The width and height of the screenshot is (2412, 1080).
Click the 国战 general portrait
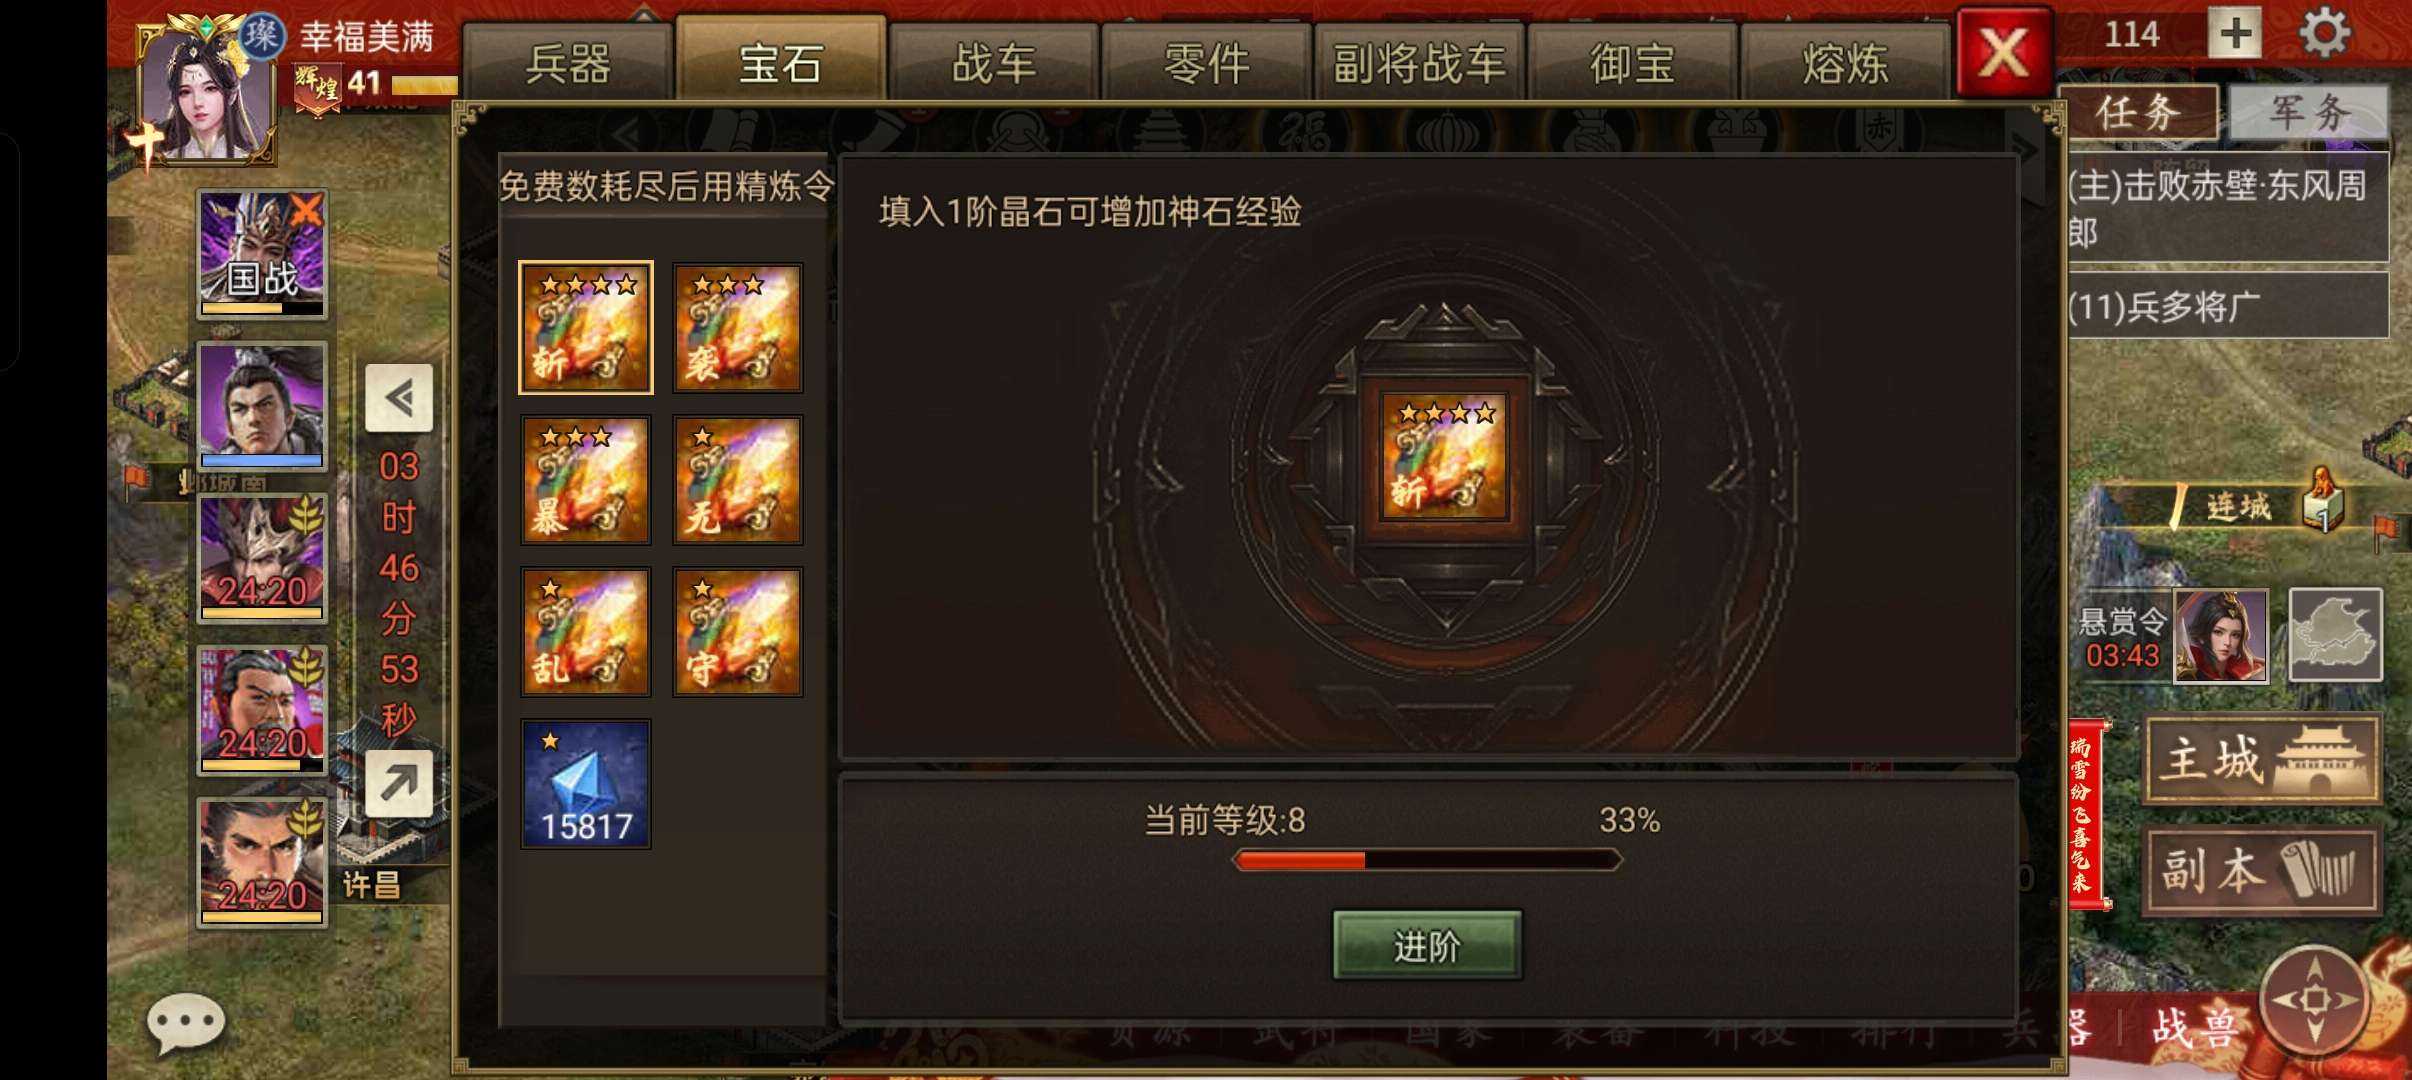click(262, 254)
